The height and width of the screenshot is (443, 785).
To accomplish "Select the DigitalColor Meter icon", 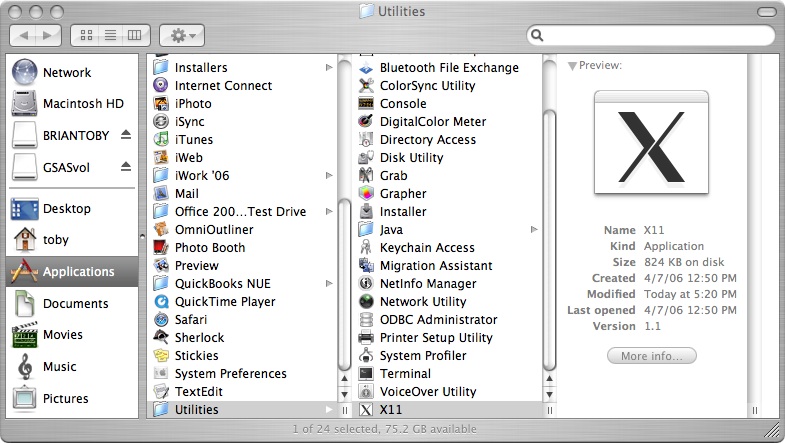I will (x=366, y=122).
